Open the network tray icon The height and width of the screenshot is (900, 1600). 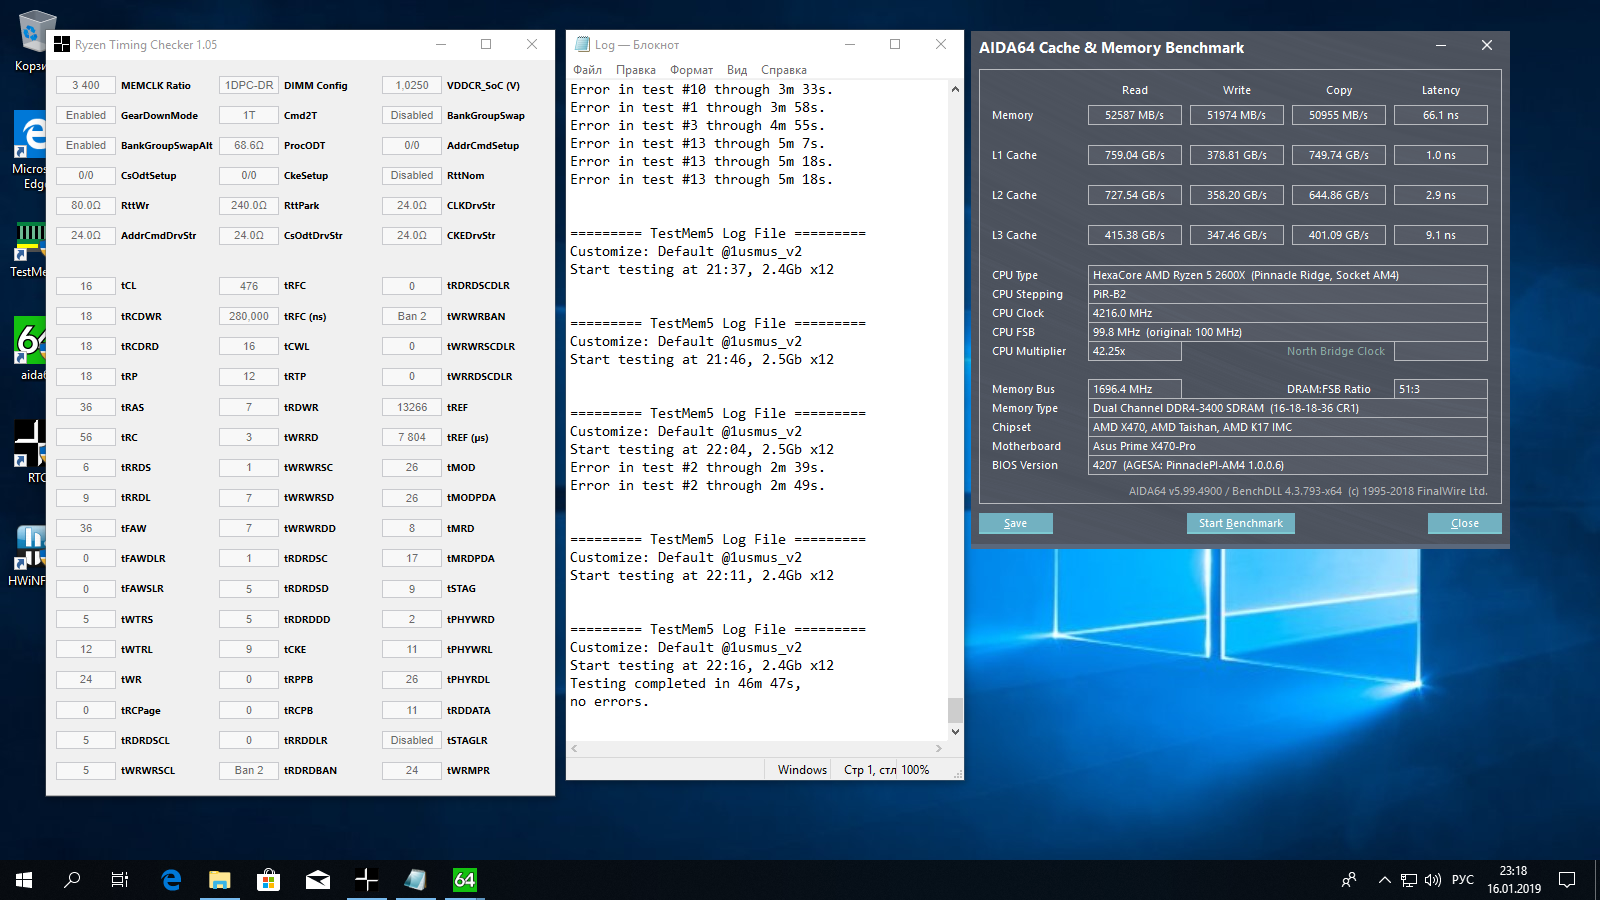click(x=1408, y=880)
